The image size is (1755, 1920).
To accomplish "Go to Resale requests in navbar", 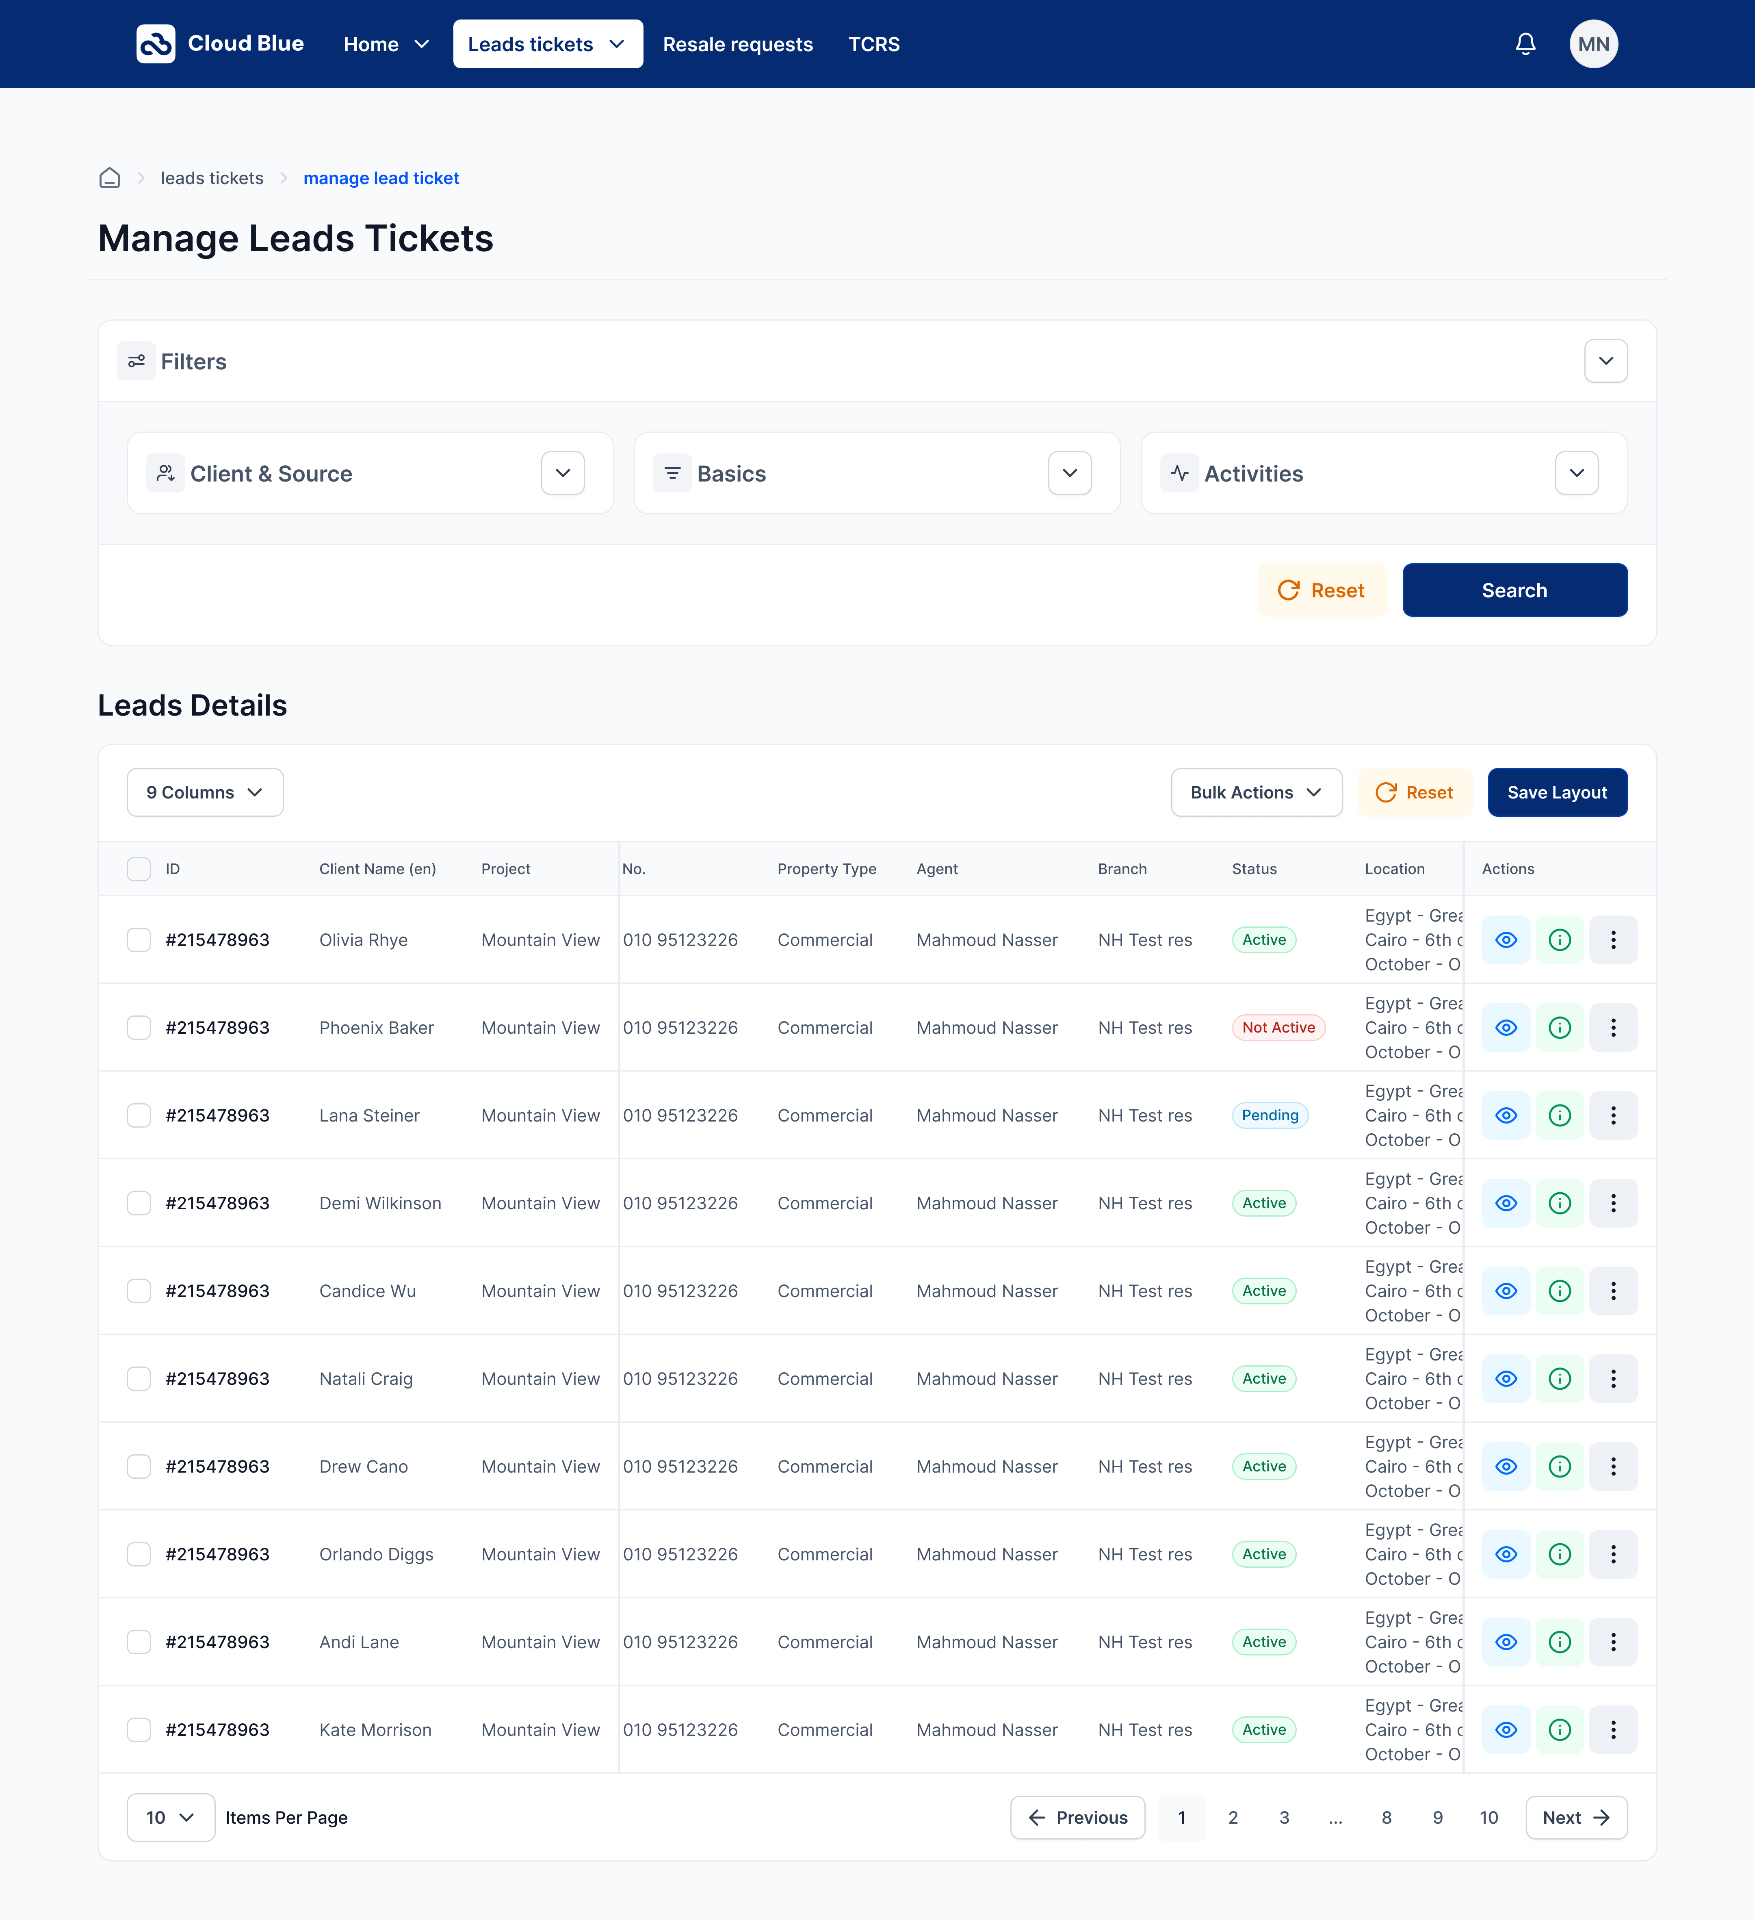I will (x=738, y=44).
